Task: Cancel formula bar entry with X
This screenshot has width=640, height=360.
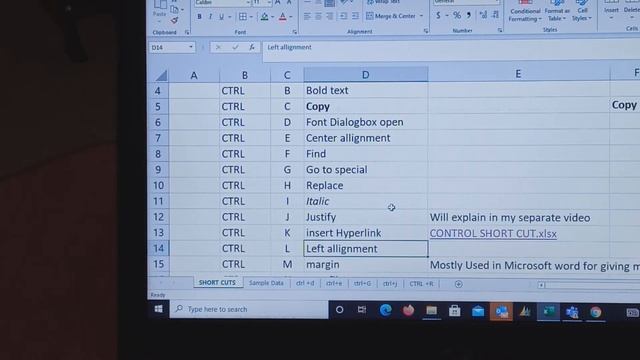Action: click(218, 47)
